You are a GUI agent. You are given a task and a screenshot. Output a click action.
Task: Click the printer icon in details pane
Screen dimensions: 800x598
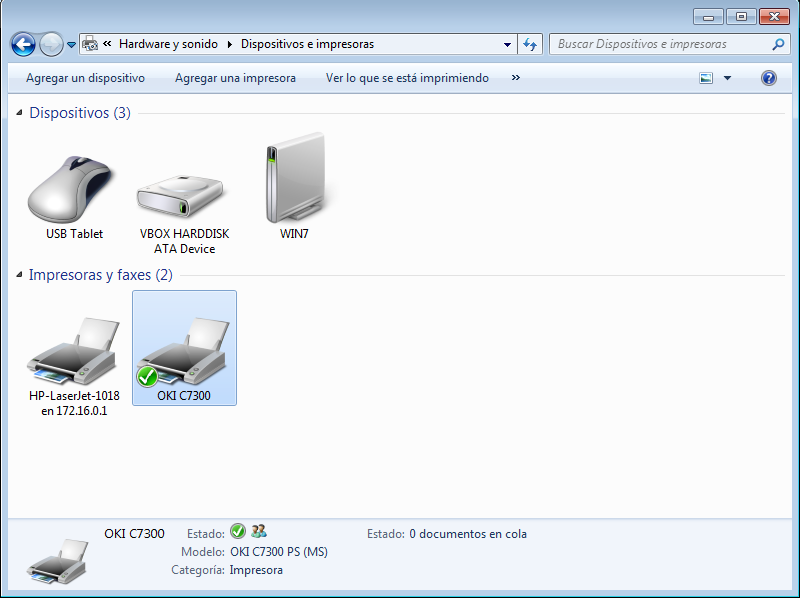58,562
